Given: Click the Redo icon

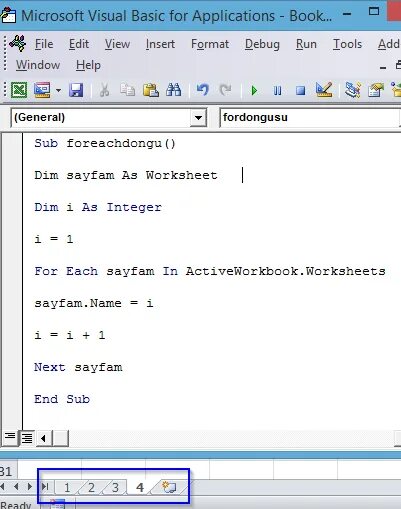Looking at the screenshot, I should coord(225,90).
